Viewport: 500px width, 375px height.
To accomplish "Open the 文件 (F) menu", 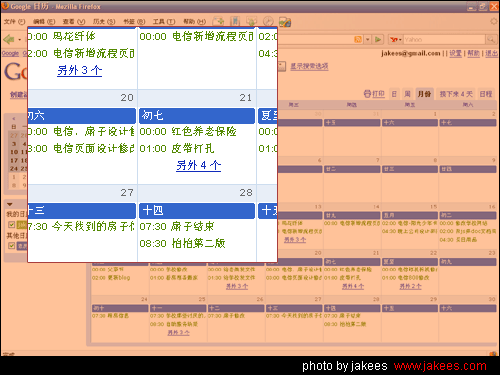I will point(14,22).
